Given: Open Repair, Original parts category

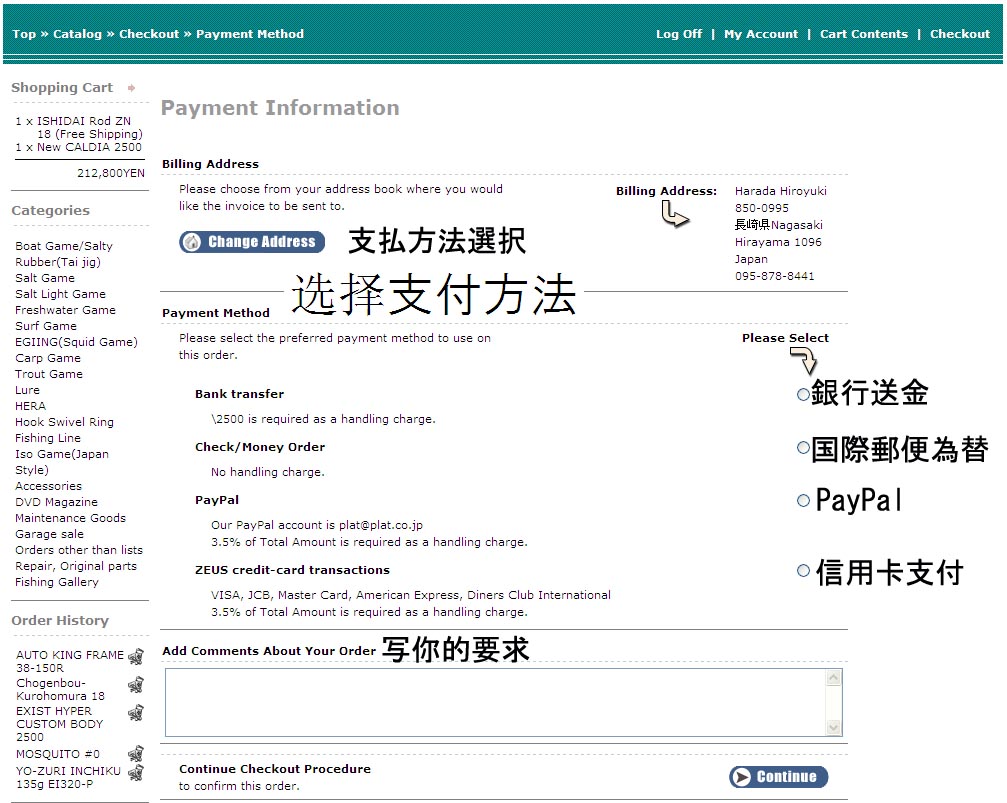Looking at the screenshot, I should (x=76, y=567).
